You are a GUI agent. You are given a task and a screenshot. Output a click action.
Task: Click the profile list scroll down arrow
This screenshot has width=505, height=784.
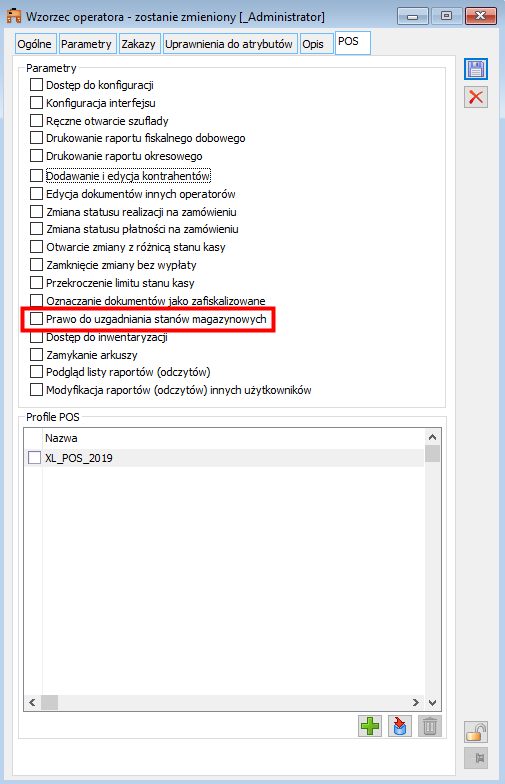coord(432,702)
